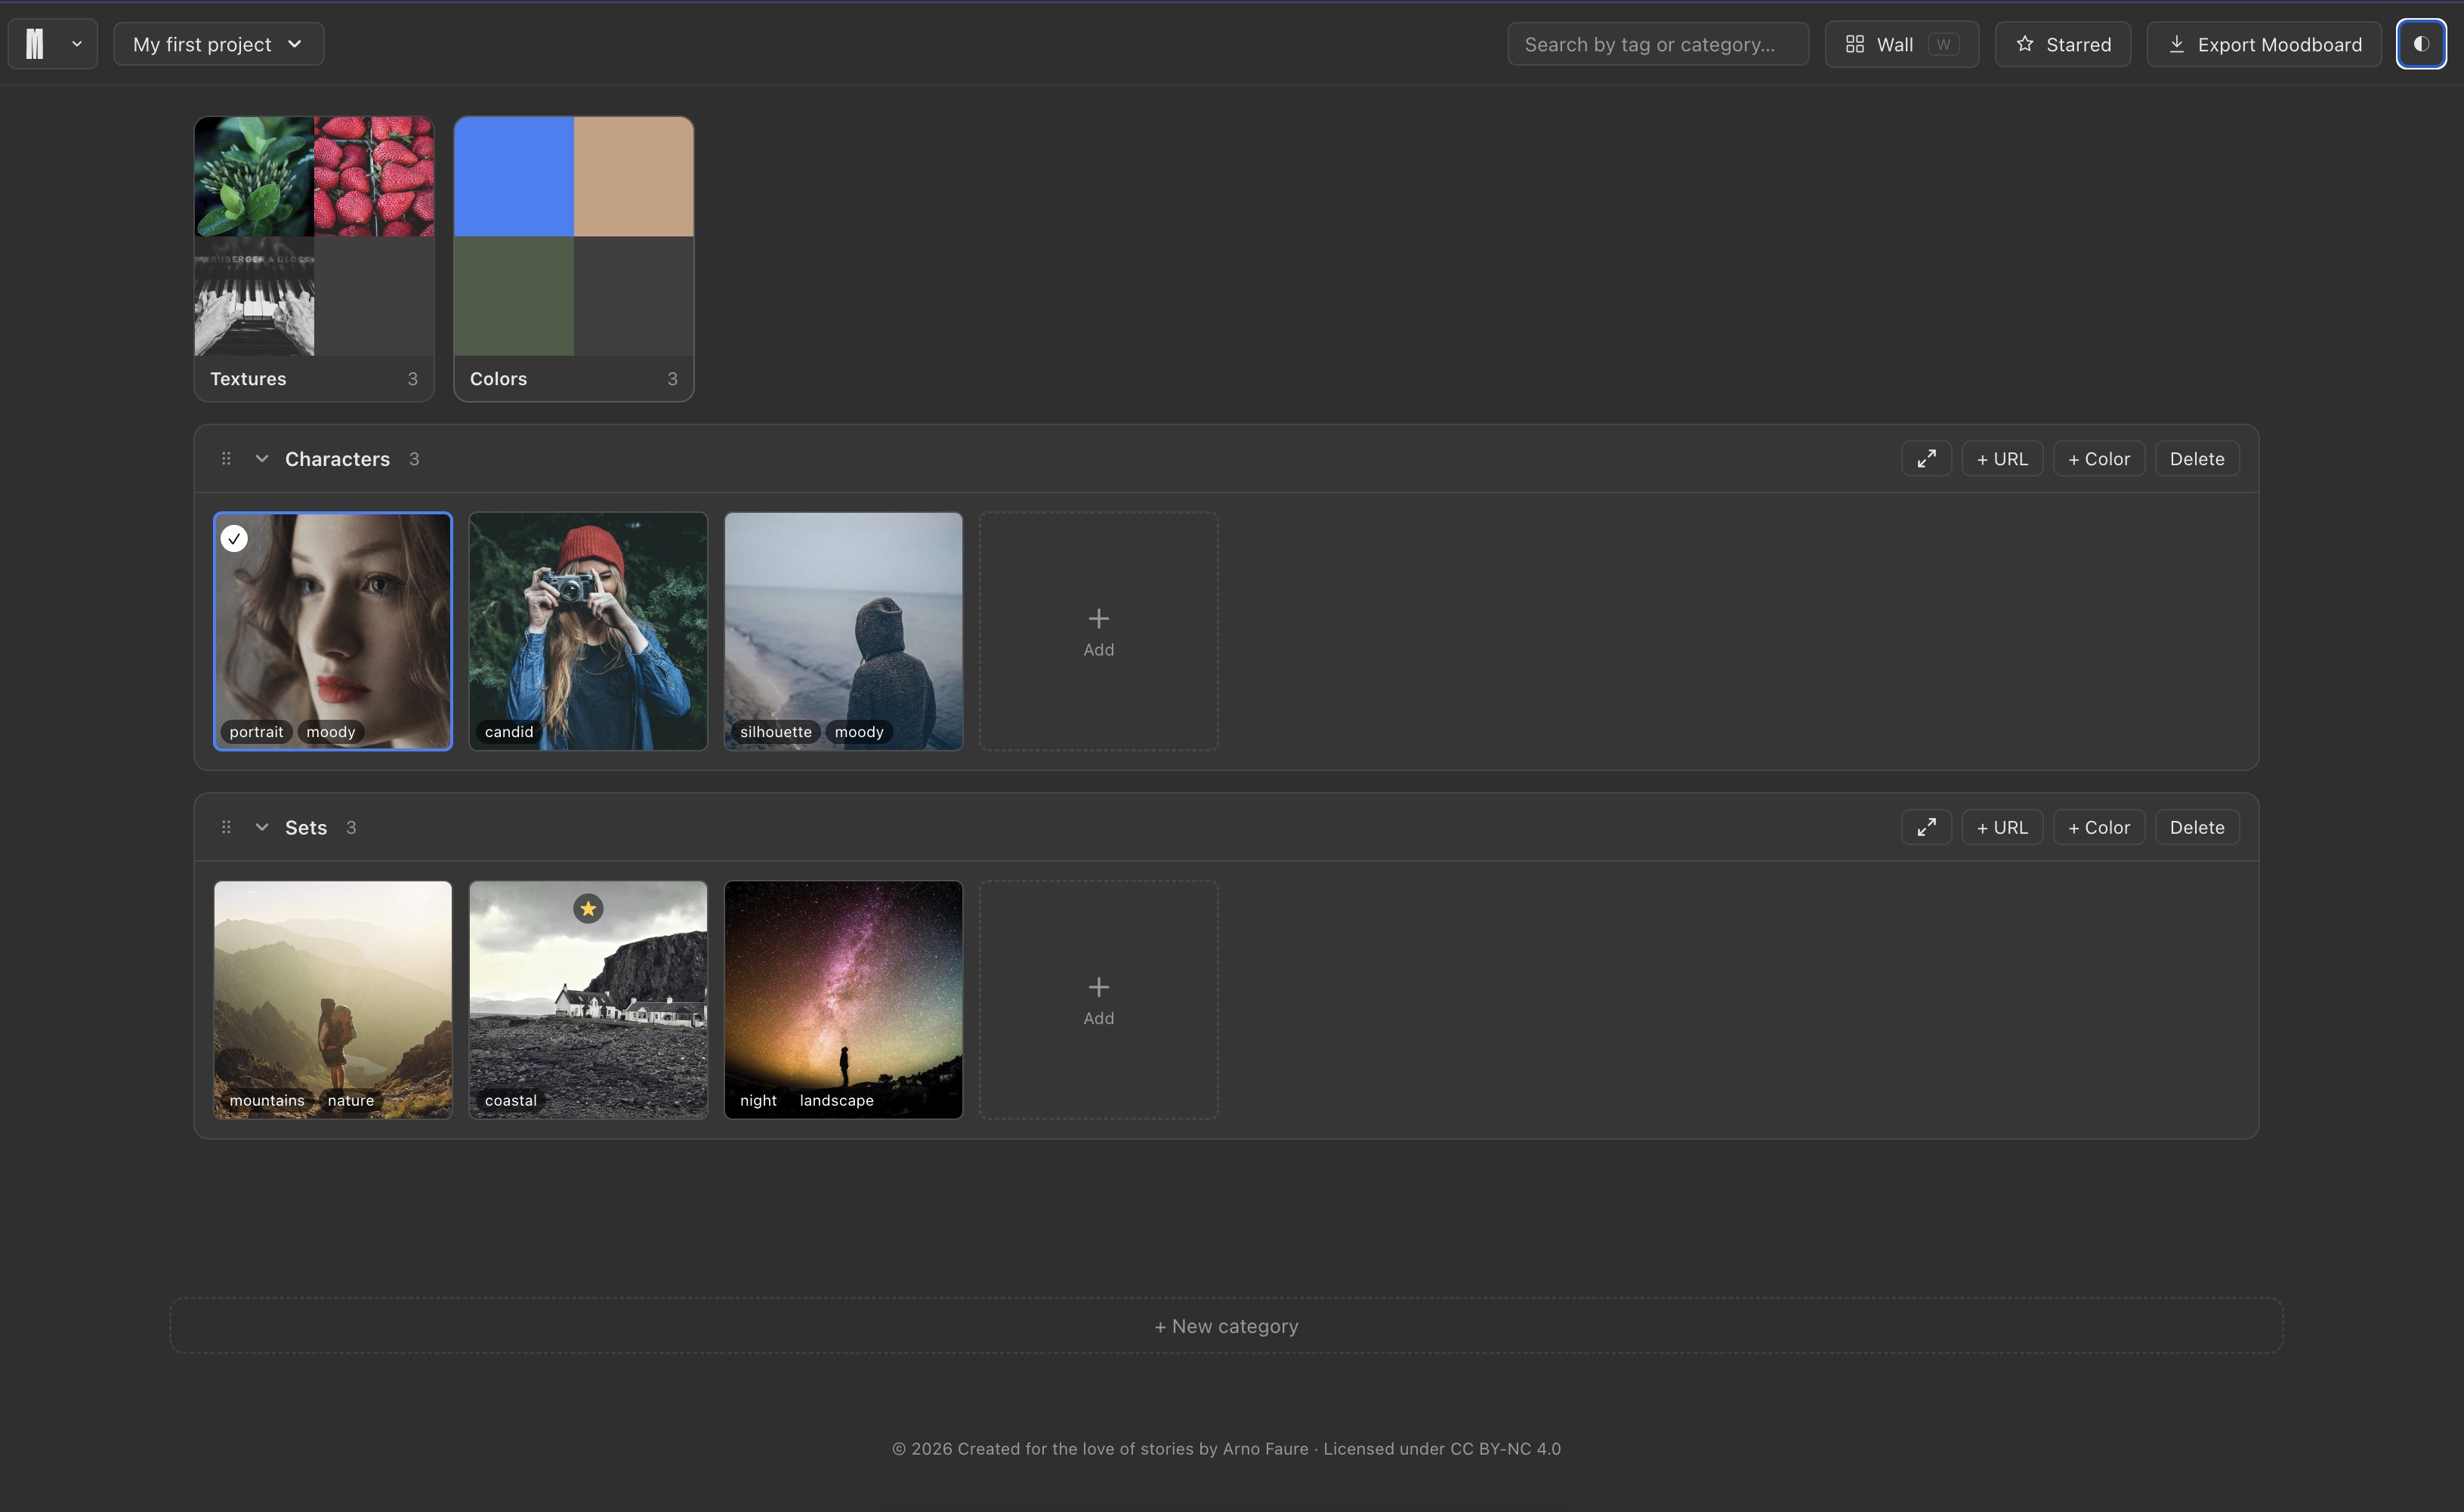The image size is (2464, 1512).
Task: Select the blue swatch in Colors
Action: pyautogui.click(x=514, y=177)
